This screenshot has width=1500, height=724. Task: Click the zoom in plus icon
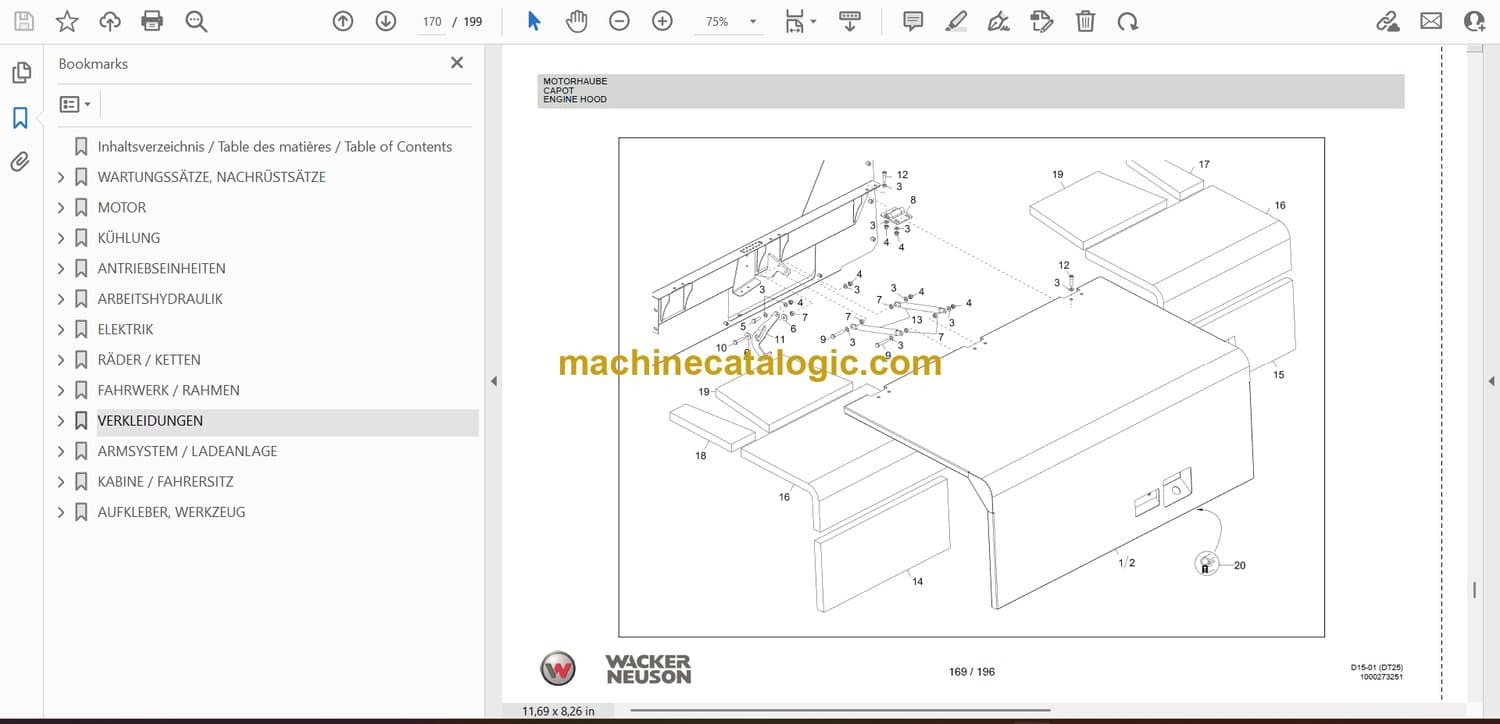[662, 21]
